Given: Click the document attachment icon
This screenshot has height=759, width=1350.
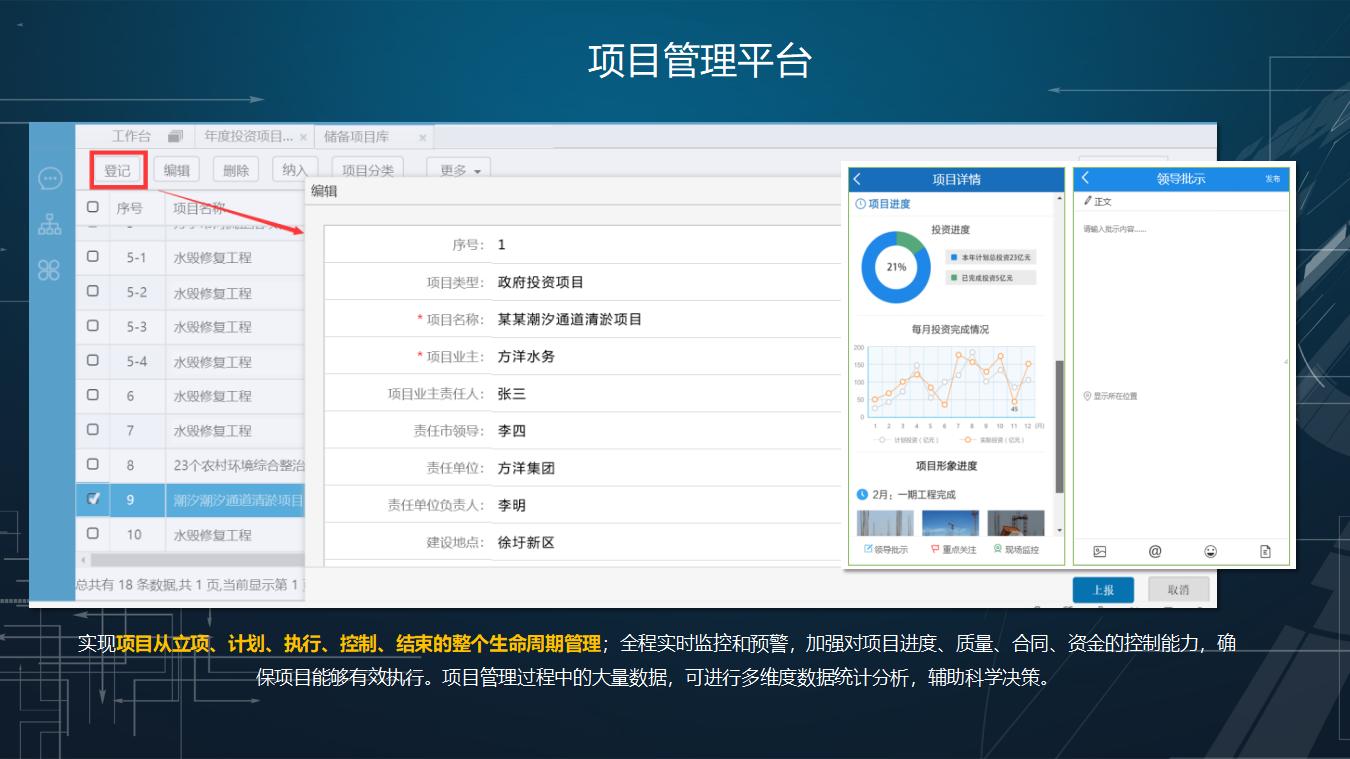Looking at the screenshot, I should point(1265,551).
